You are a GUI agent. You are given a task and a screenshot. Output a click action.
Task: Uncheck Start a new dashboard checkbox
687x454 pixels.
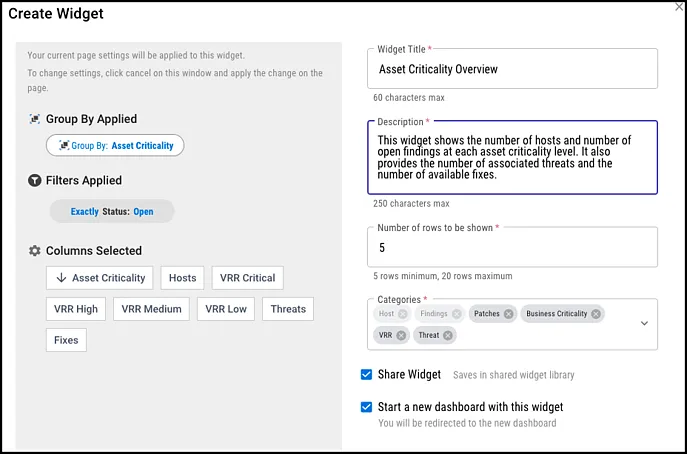pyautogui.click(x=366, y=407)
